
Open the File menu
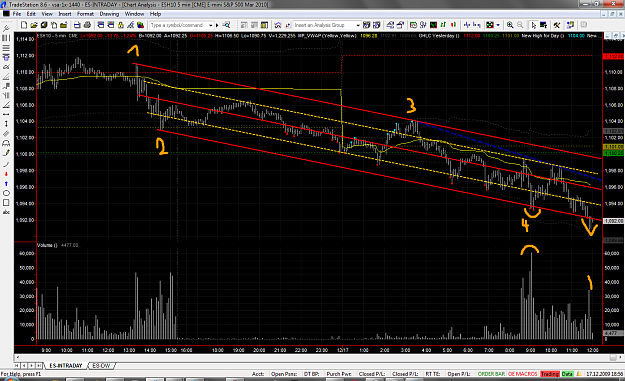[17, 14]
